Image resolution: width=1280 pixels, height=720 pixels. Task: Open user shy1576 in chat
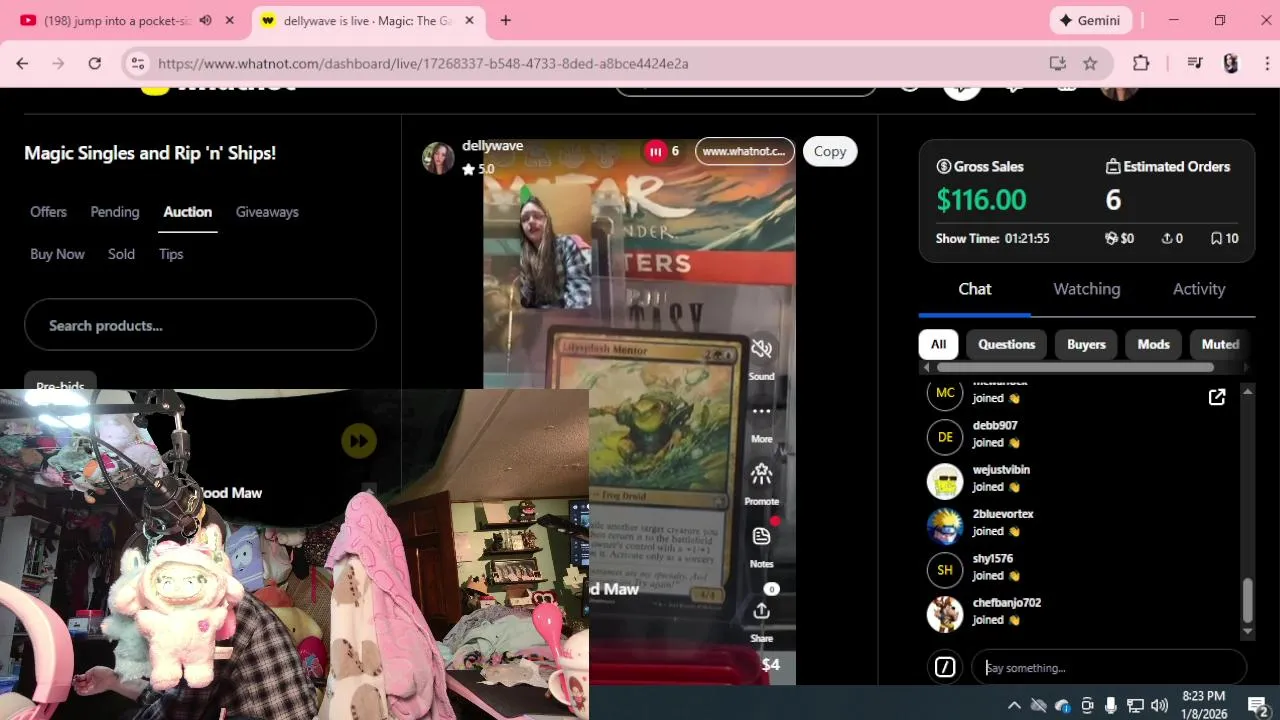pyautogui.click(x=993, y=558)
